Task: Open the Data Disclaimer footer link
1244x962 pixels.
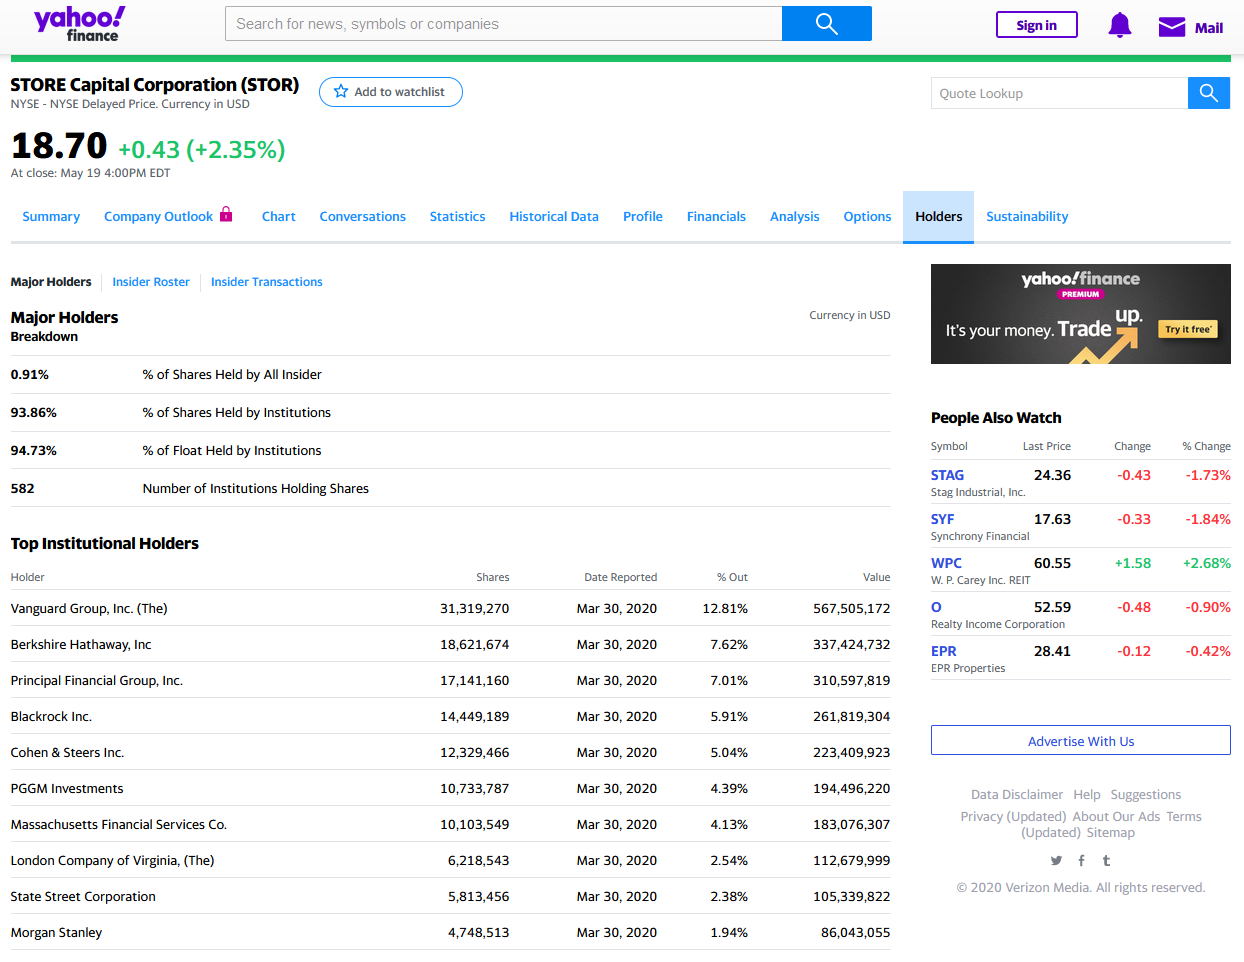Action: pos(1017,795)
